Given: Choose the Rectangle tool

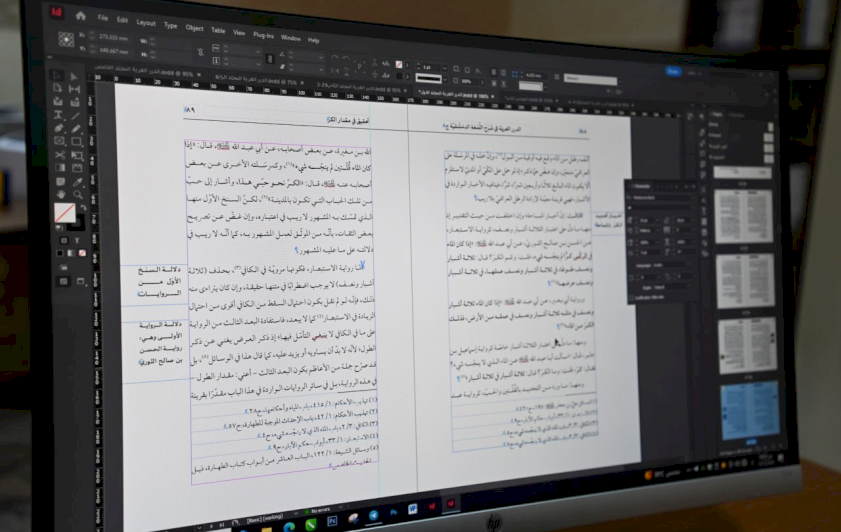Looking at the screenshot, I should pyautogui.click(x=76, y=142).
